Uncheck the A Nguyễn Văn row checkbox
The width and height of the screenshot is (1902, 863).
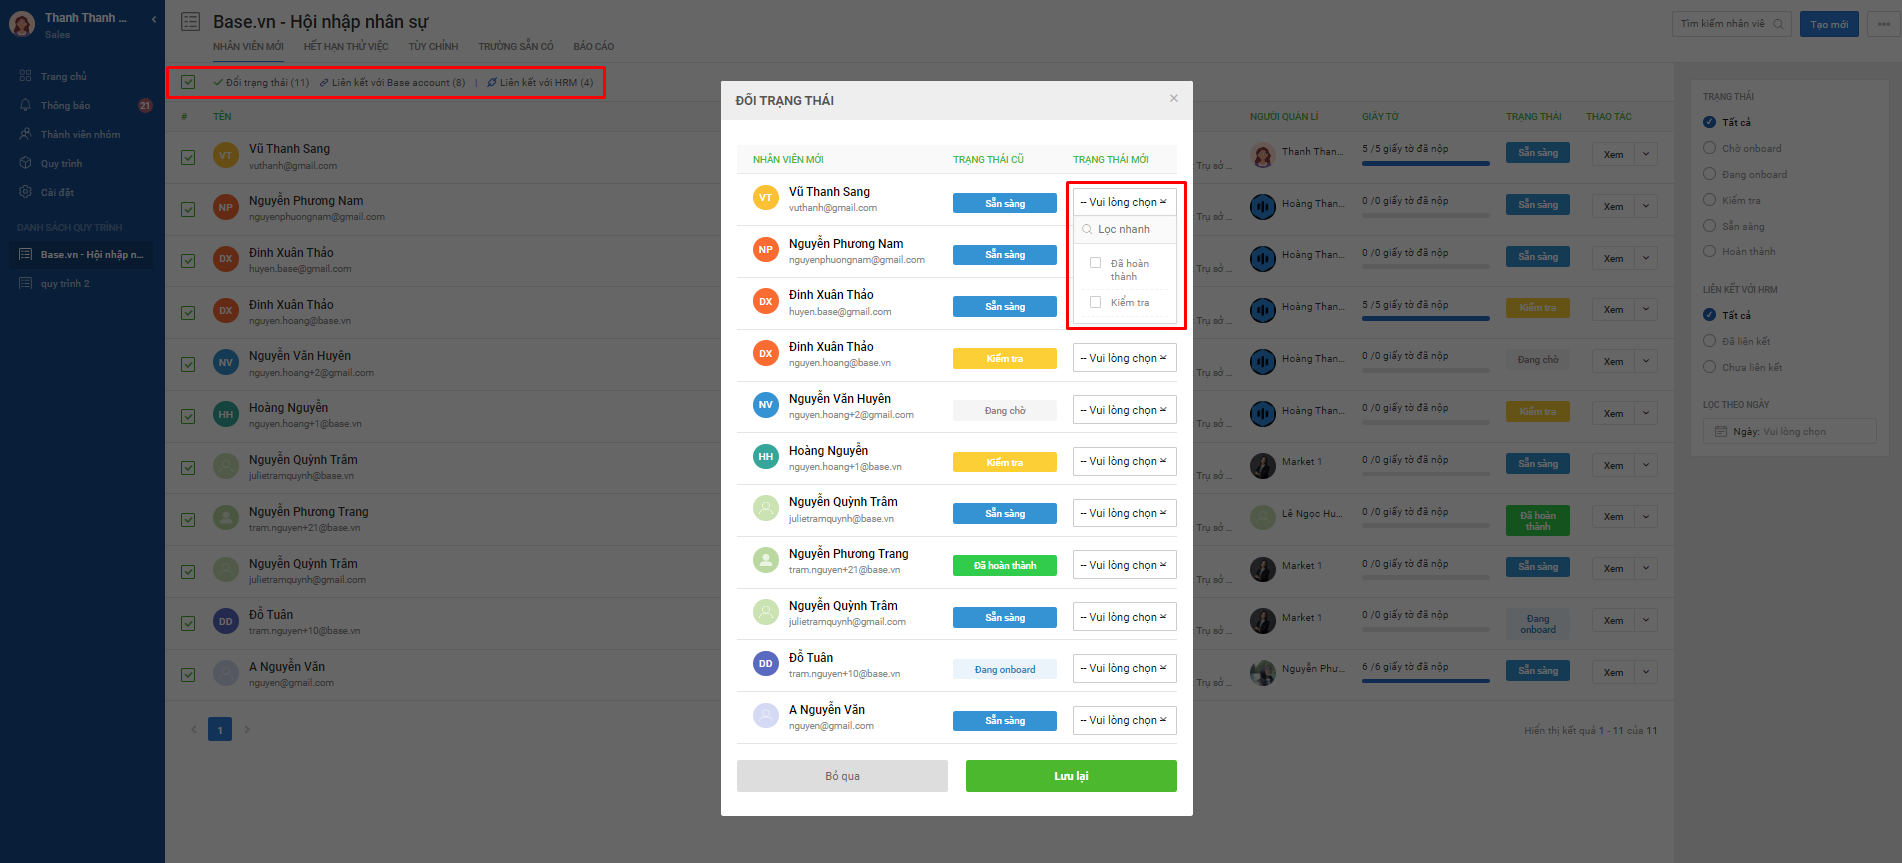[x=188, y=675]
